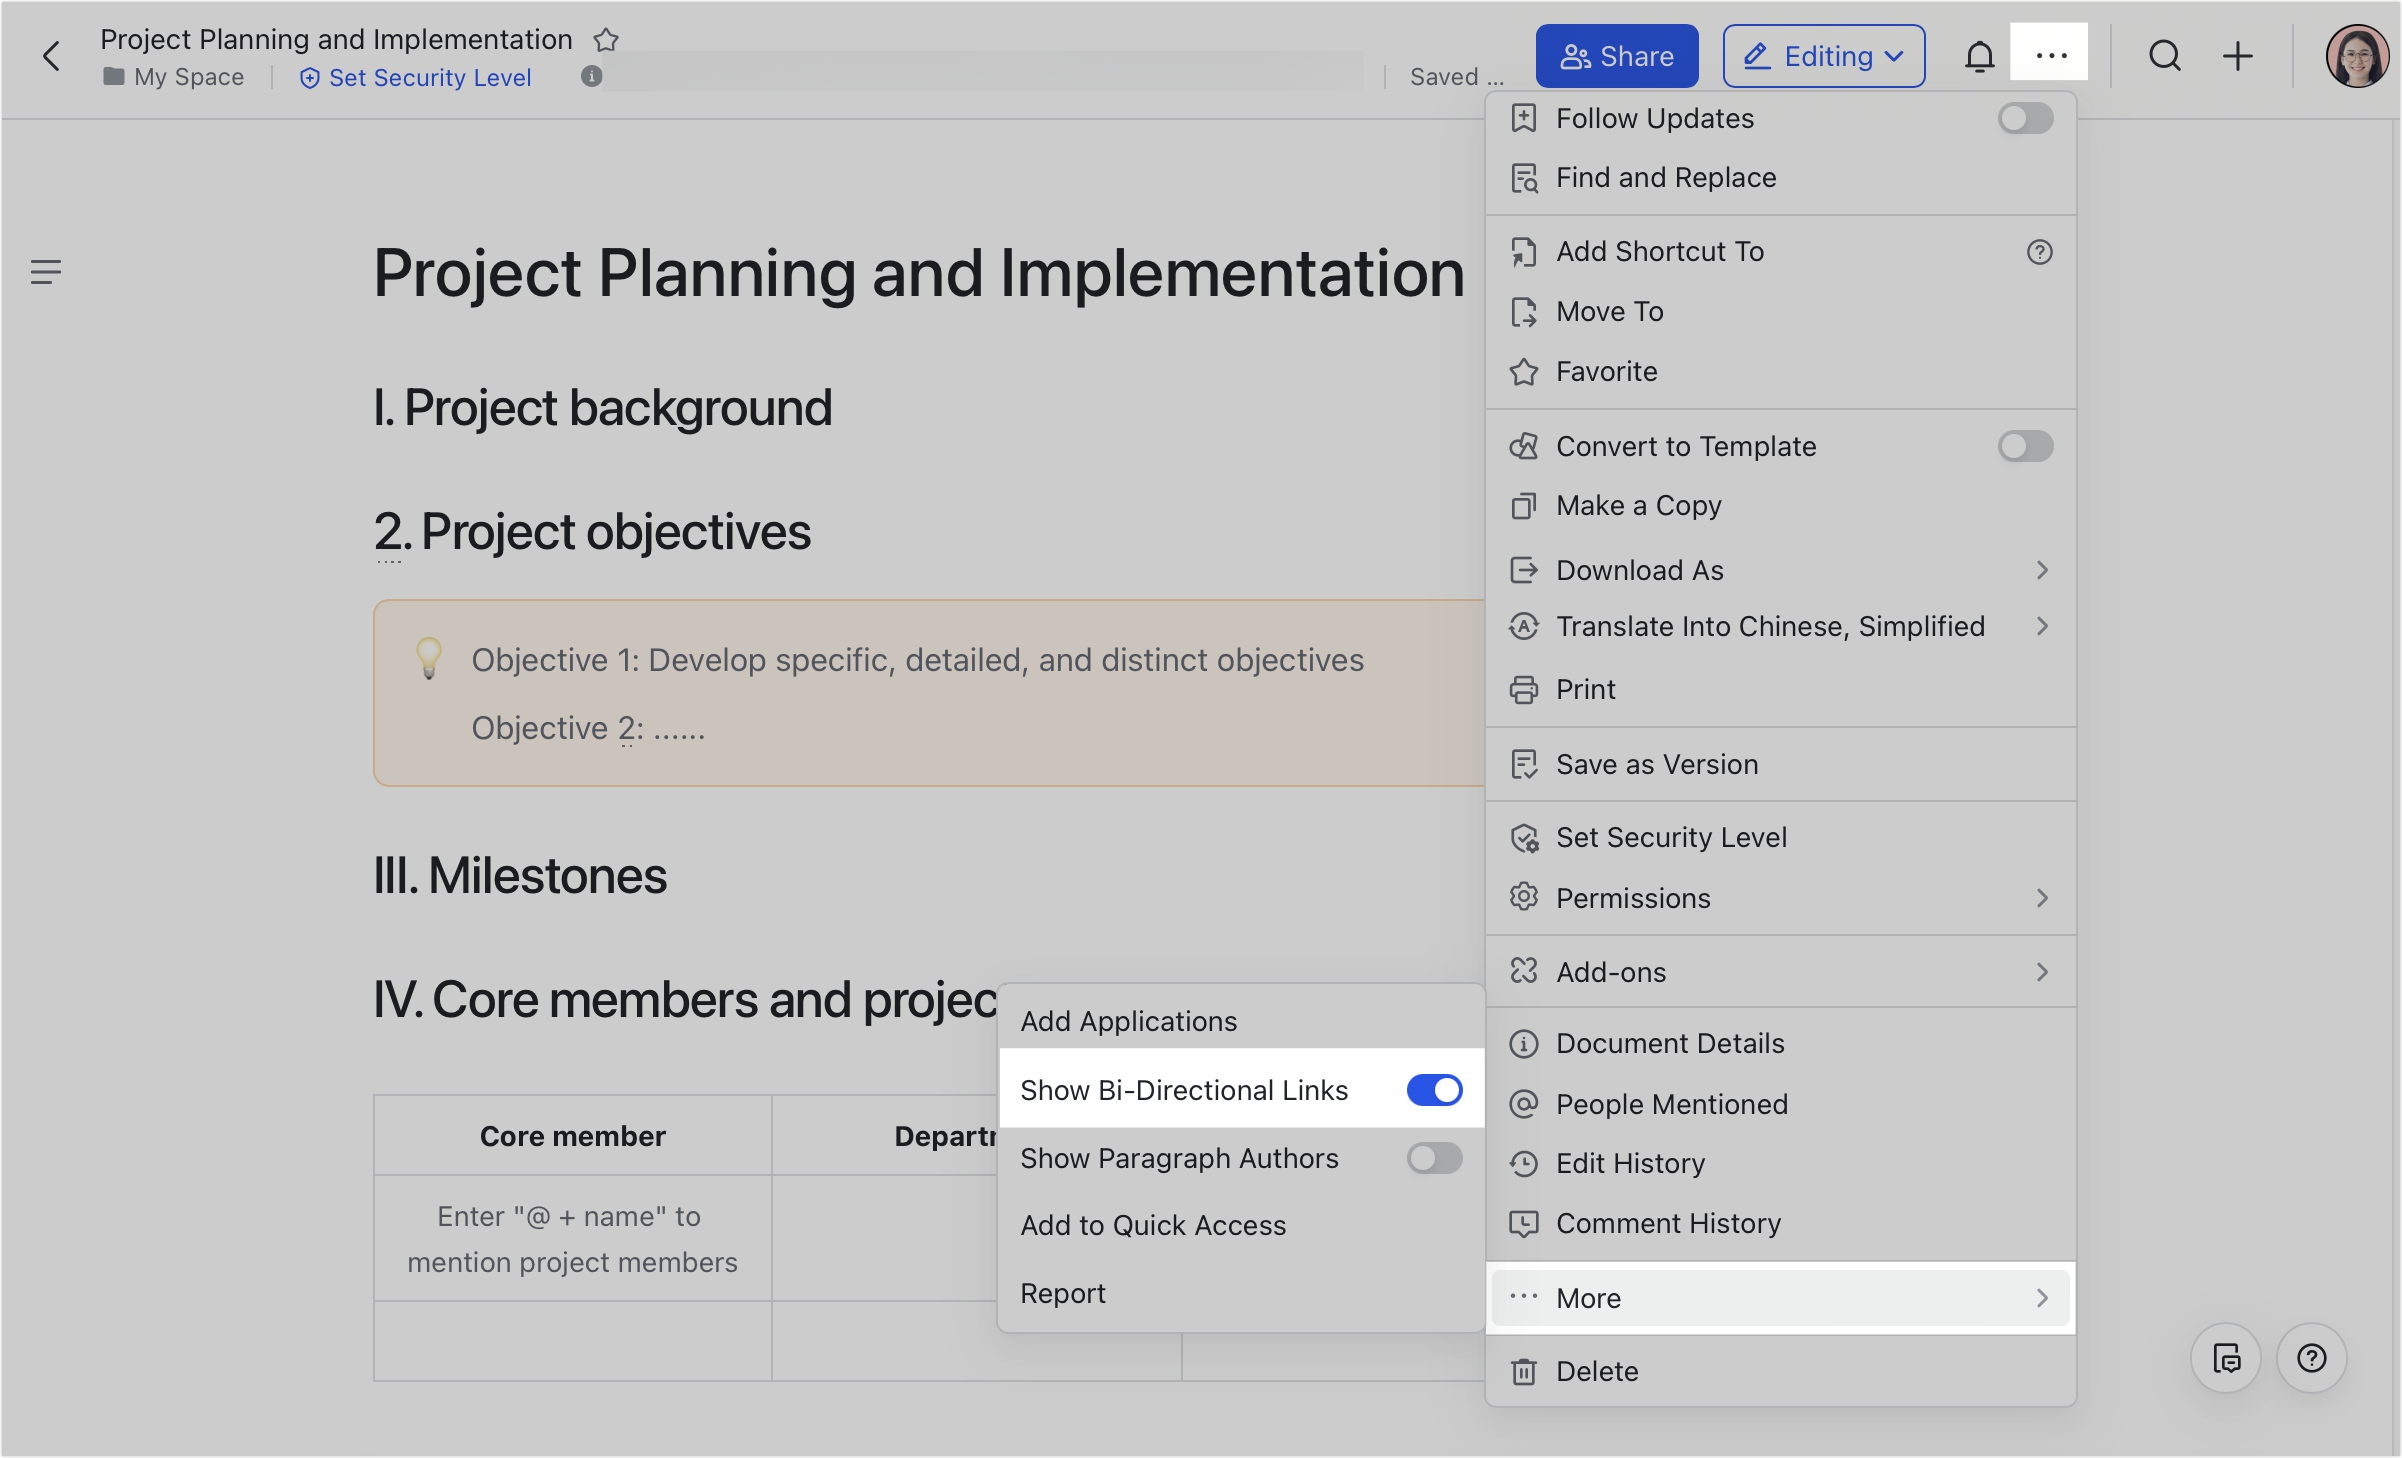Screen dimensions: 2402x1458
Task: Open notifications via the bell icon
Action: [x=1979, y=56]
